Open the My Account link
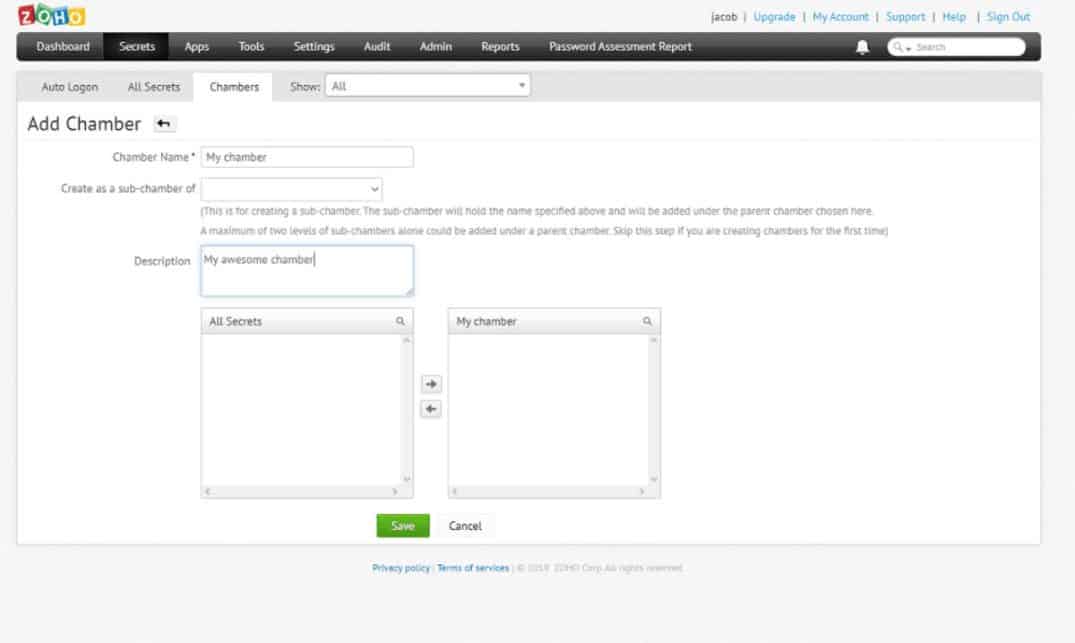Viewport: 1075px width, 643px height. (840, 17)
